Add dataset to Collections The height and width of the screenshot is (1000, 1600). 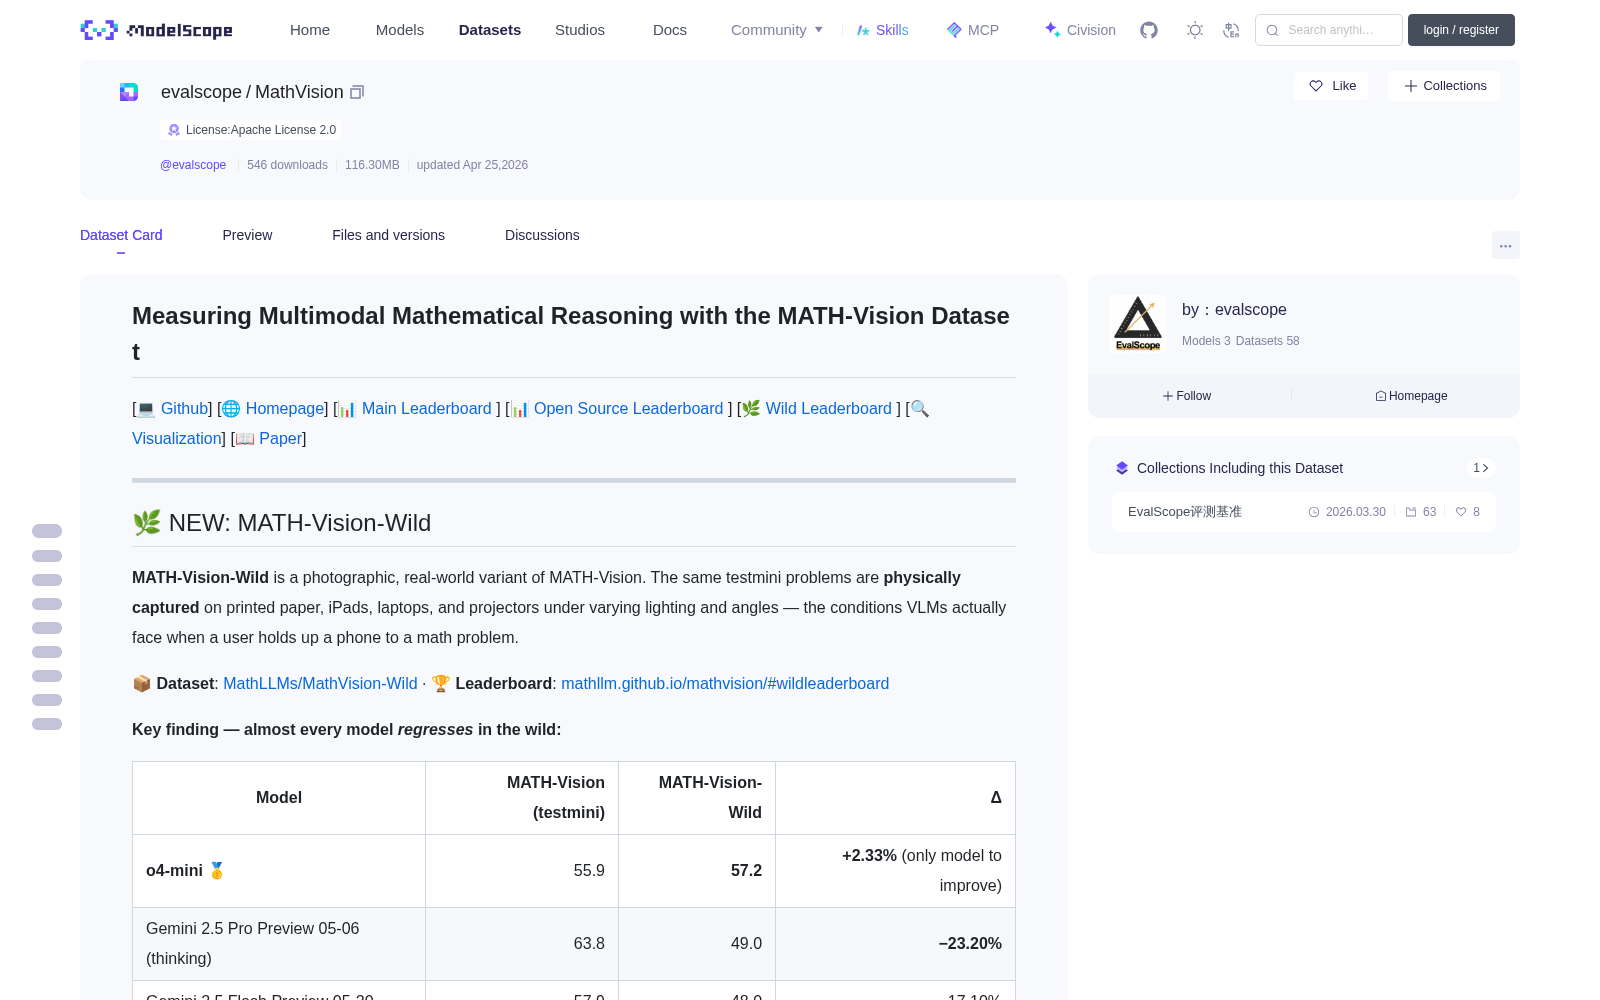[1444, 86]
